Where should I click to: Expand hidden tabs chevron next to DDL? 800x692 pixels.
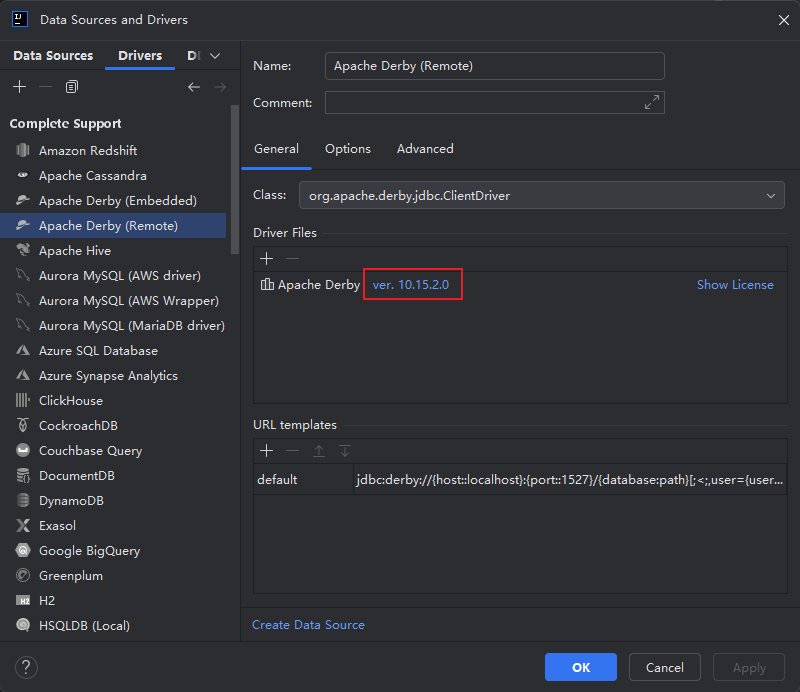[215, 56]
